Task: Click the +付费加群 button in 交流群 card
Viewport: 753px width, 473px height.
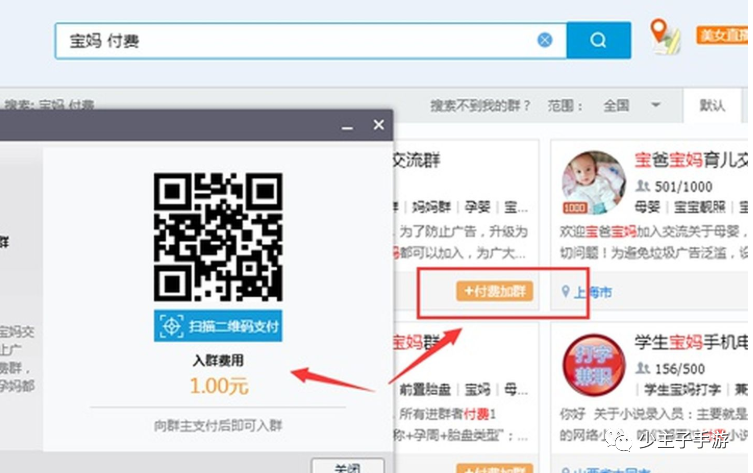Action: click(x=495, y=291)
